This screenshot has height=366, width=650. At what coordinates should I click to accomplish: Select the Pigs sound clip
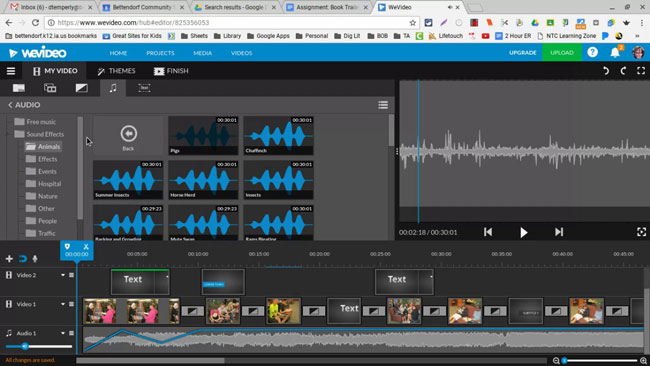tap(203, 136)
